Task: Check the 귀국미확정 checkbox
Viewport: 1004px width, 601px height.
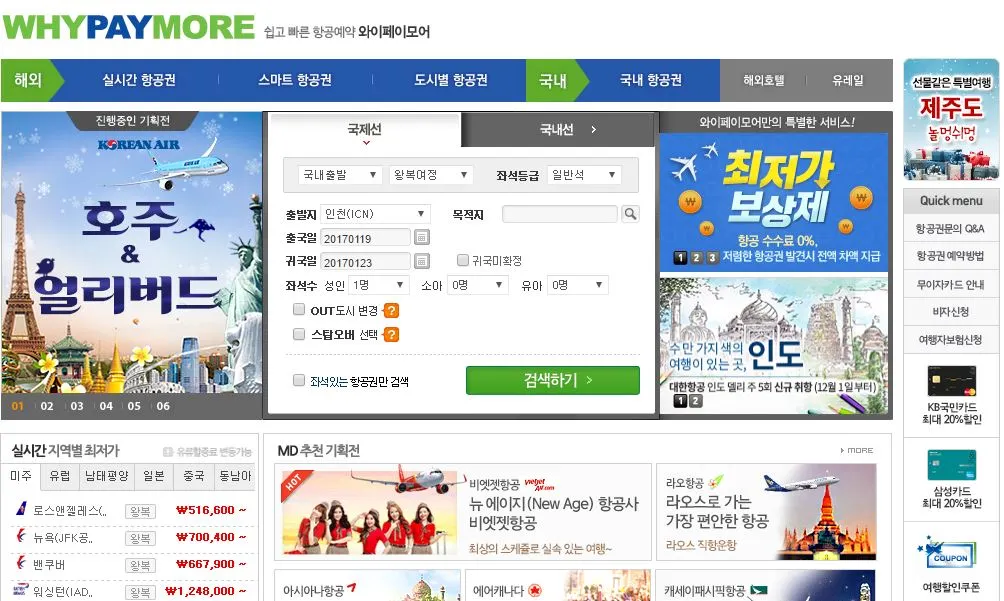Action: click(x=462, y=260)
